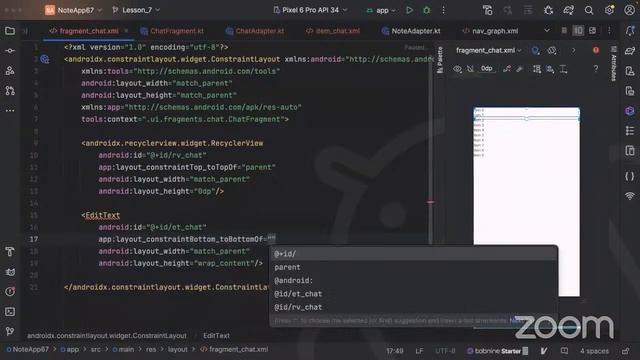Choose 'parent' completion suggestion
640x360 pixels.
(413, 267)
